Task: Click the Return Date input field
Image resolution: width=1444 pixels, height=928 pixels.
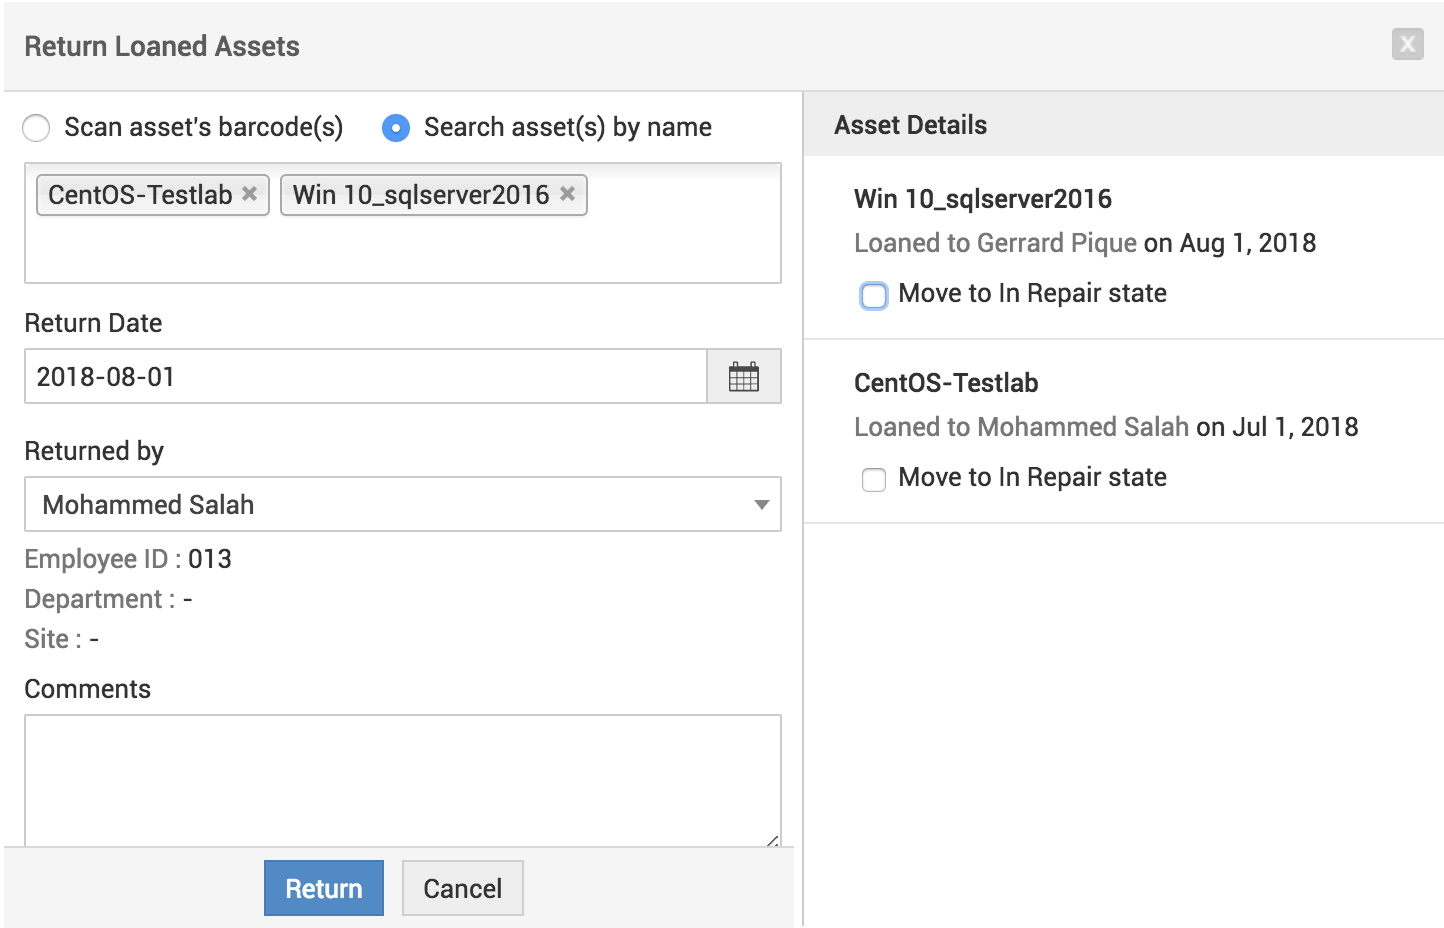Action: tap(365, 377)
